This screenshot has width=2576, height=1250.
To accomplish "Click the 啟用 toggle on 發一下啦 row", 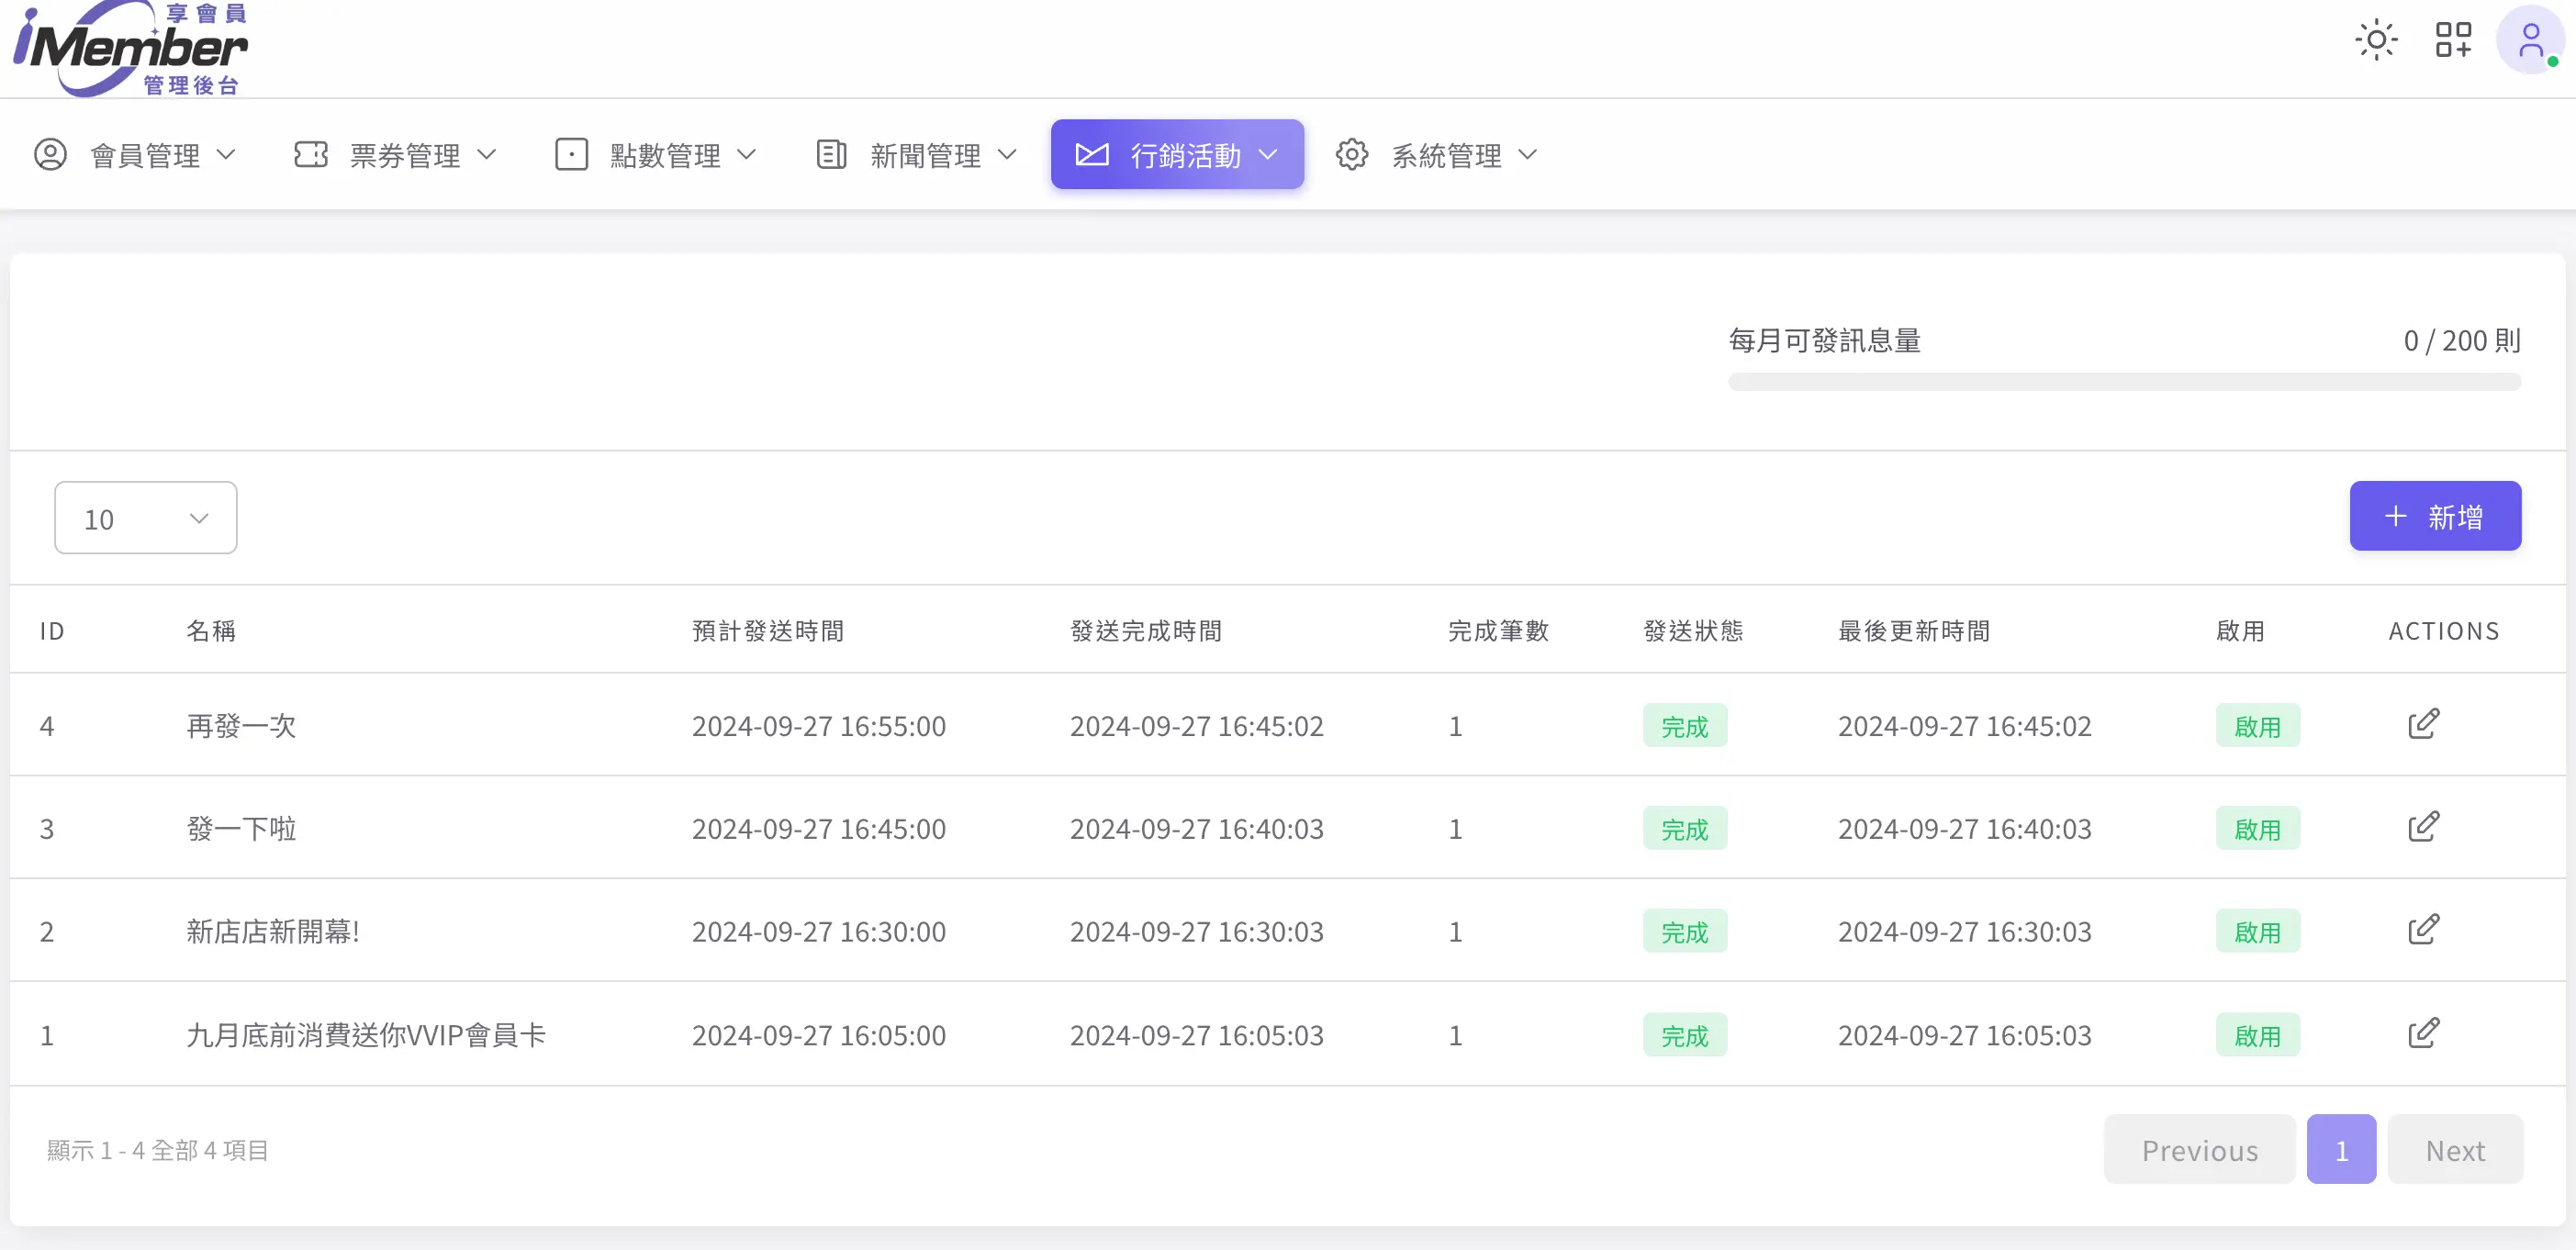I will click(2258, 828).
